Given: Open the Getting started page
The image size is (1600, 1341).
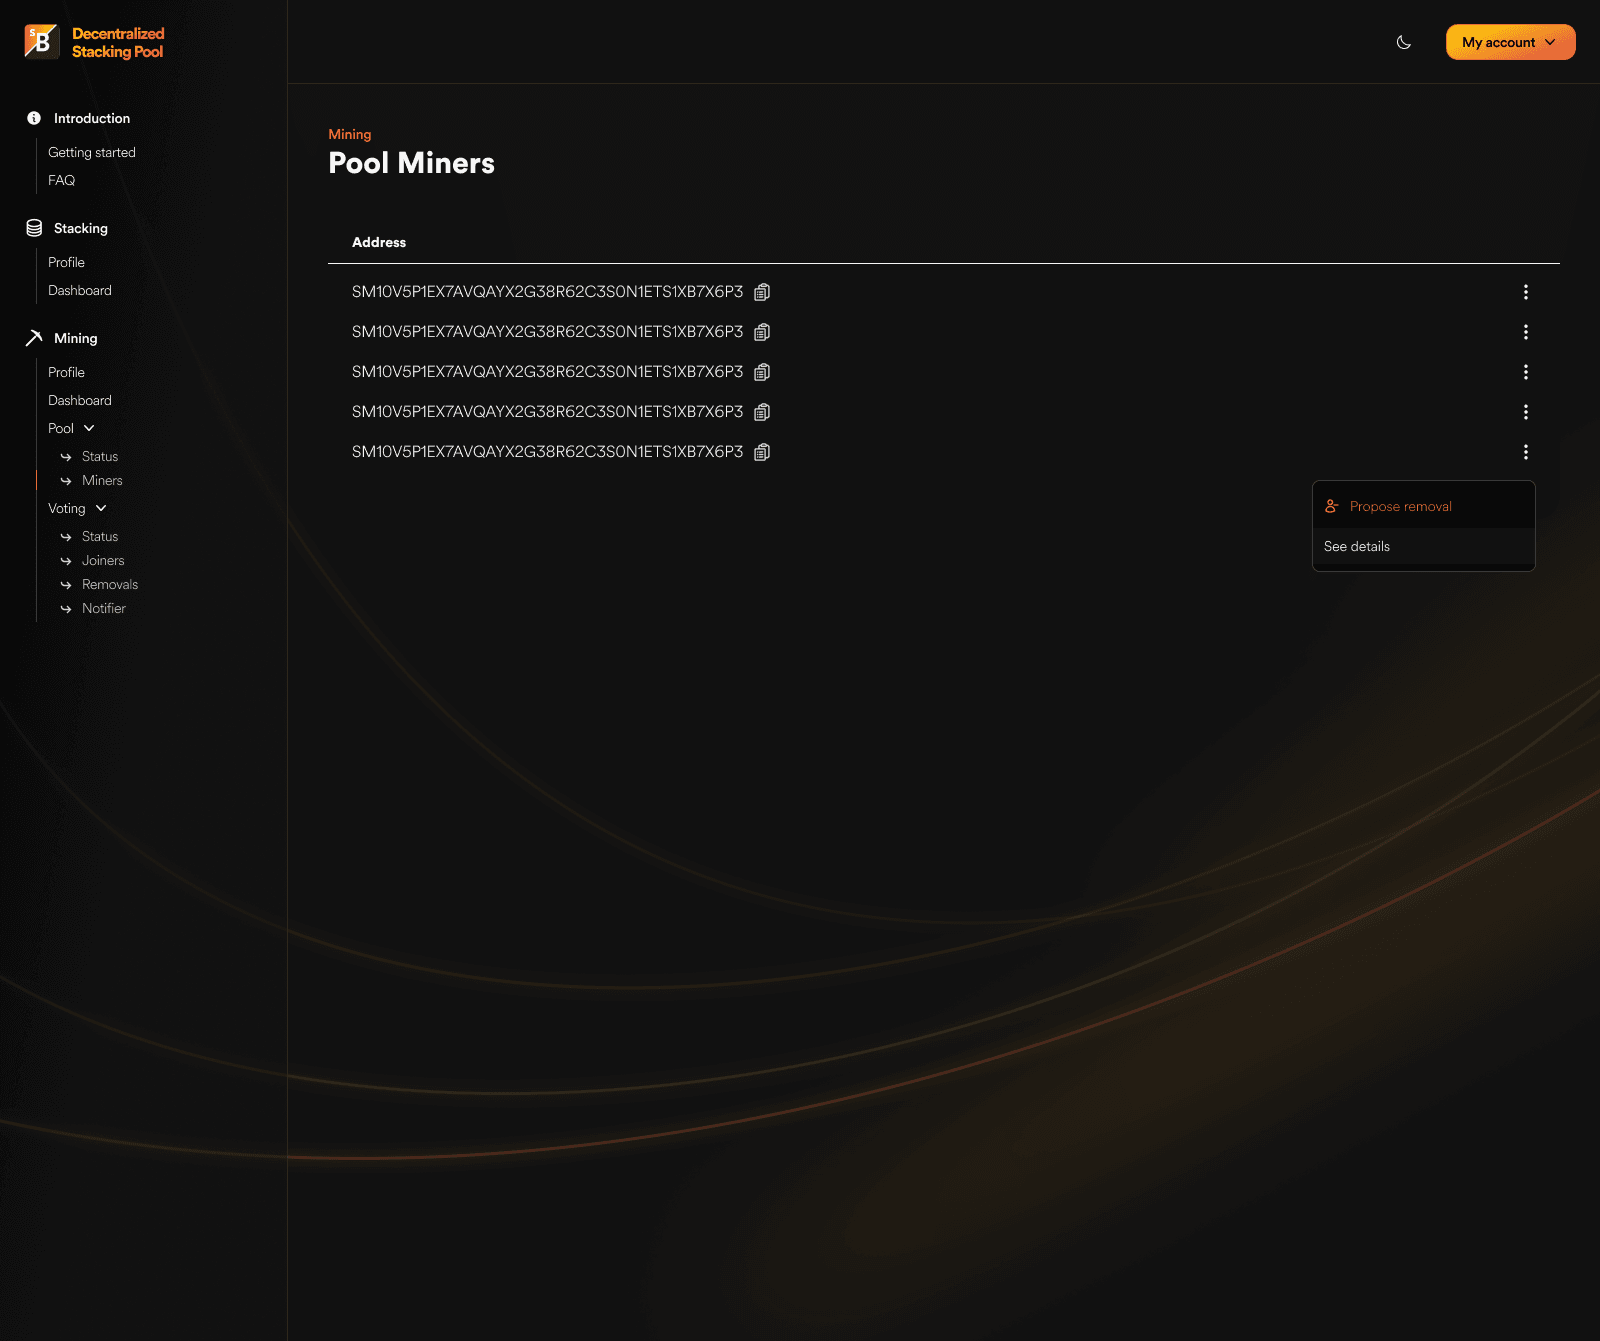Looking at the screenshot, I should (91, 152).
